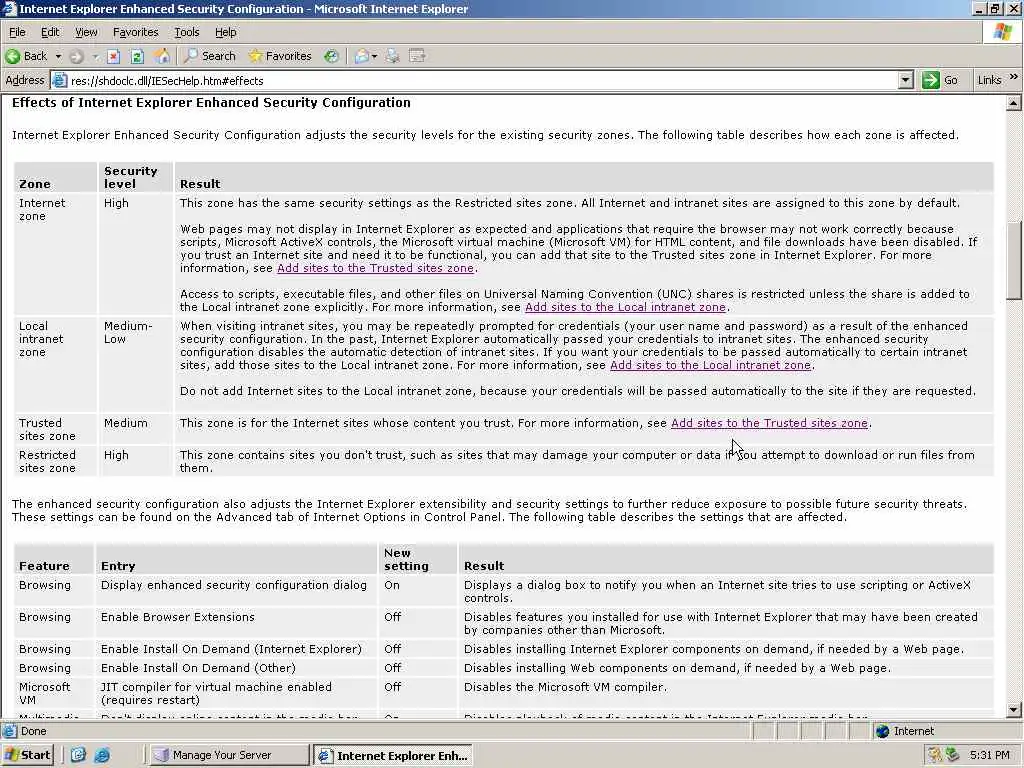
Task: Click the Forward arrow button
Action: pyautogui.click(x=76, y=56)
